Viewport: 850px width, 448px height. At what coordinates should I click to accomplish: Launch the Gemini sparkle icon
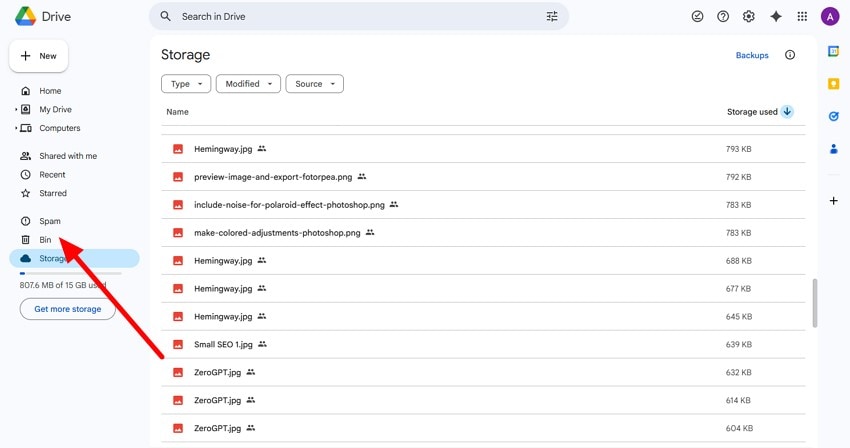tap(776, 16)
